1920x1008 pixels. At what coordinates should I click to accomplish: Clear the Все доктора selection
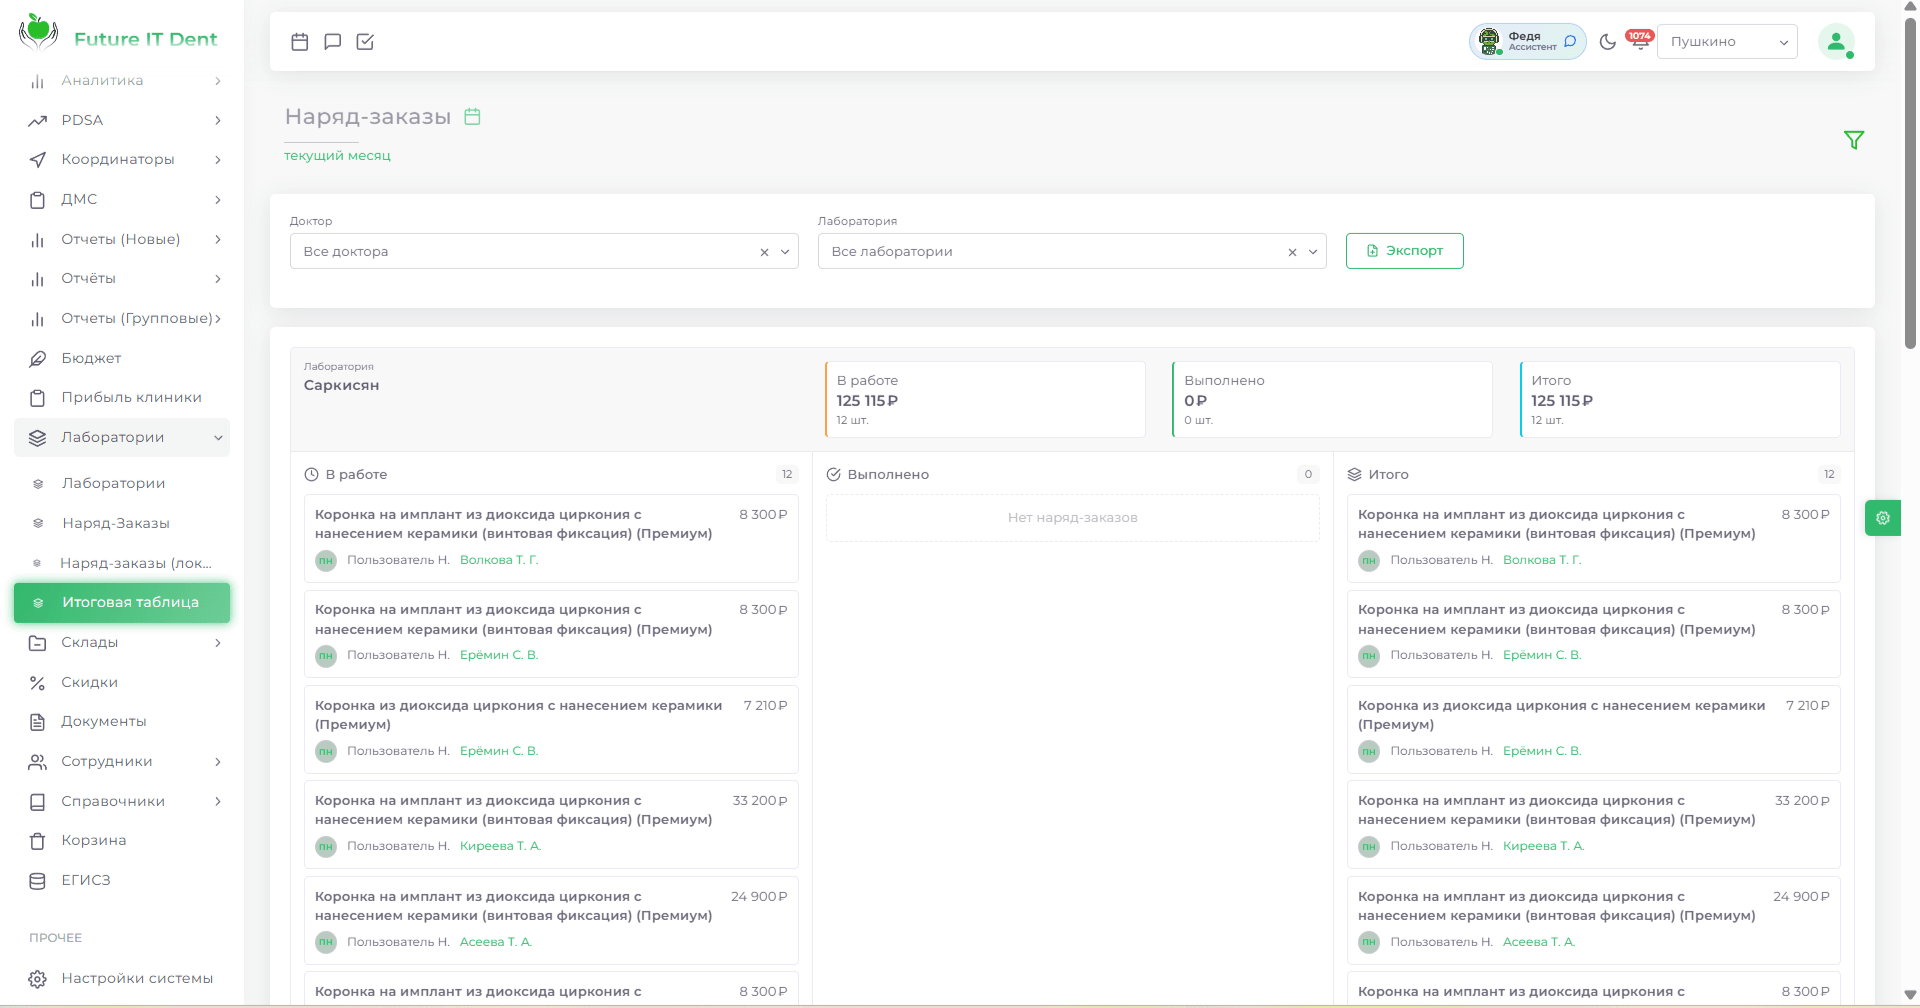764,252
